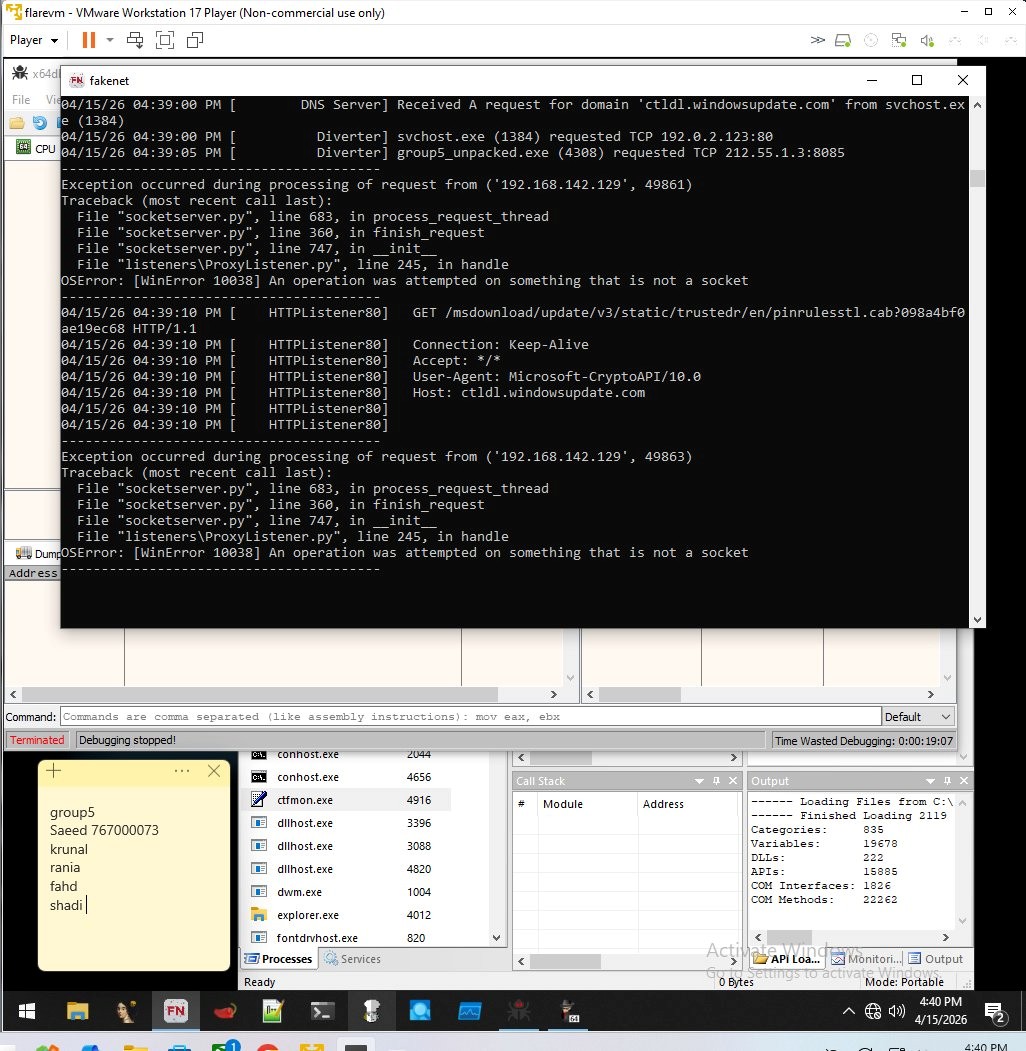The image size is (1026, 1051).
Task: Click the Module column header in Call Stack
Action: [587, 804]
